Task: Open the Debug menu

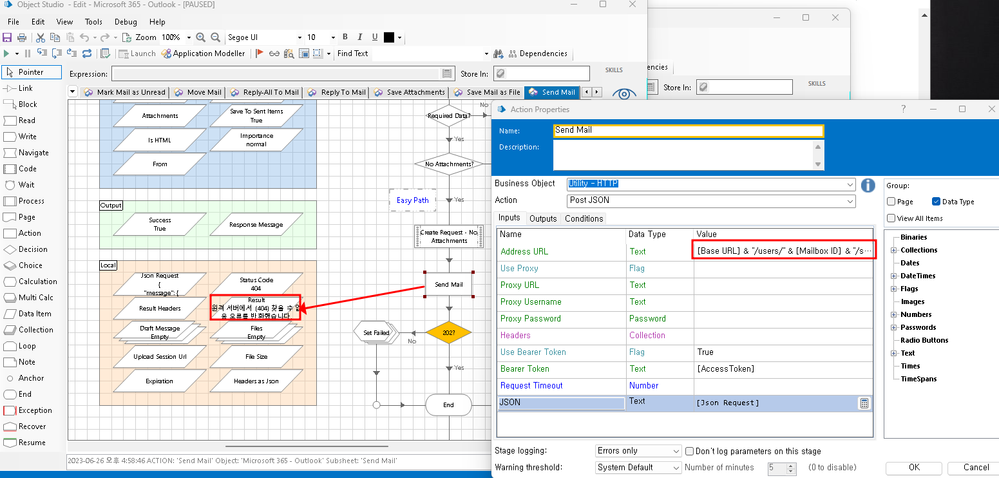Action: click(126, 21)
